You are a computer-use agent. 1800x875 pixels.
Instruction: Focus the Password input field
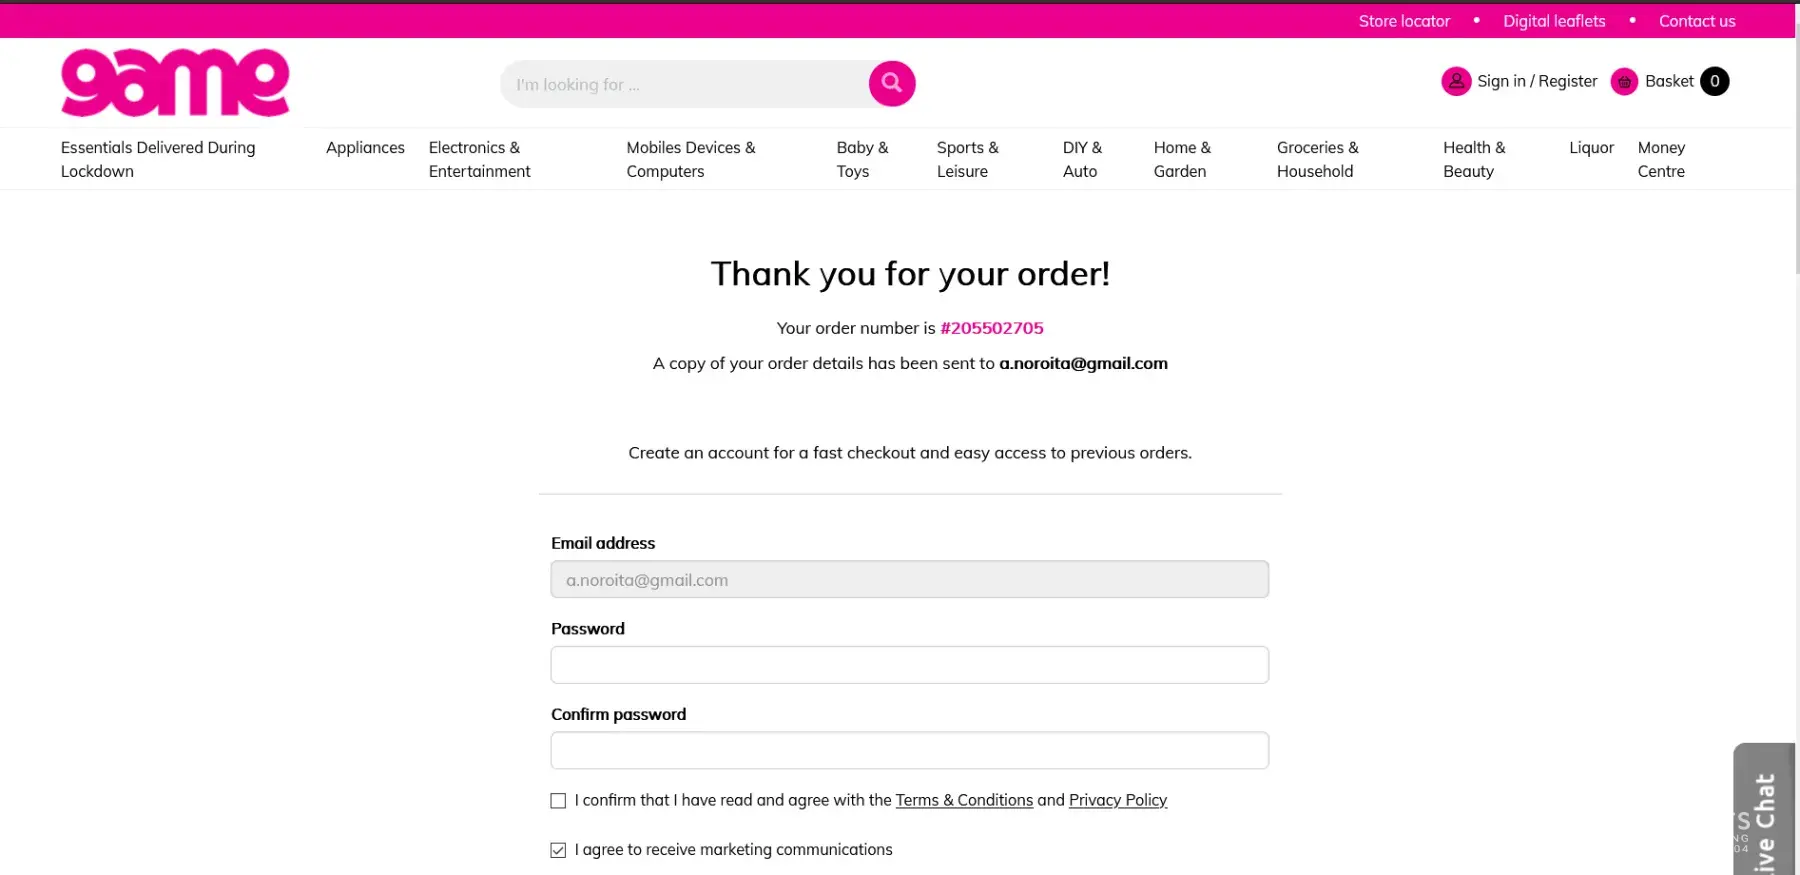coord(909,665)
